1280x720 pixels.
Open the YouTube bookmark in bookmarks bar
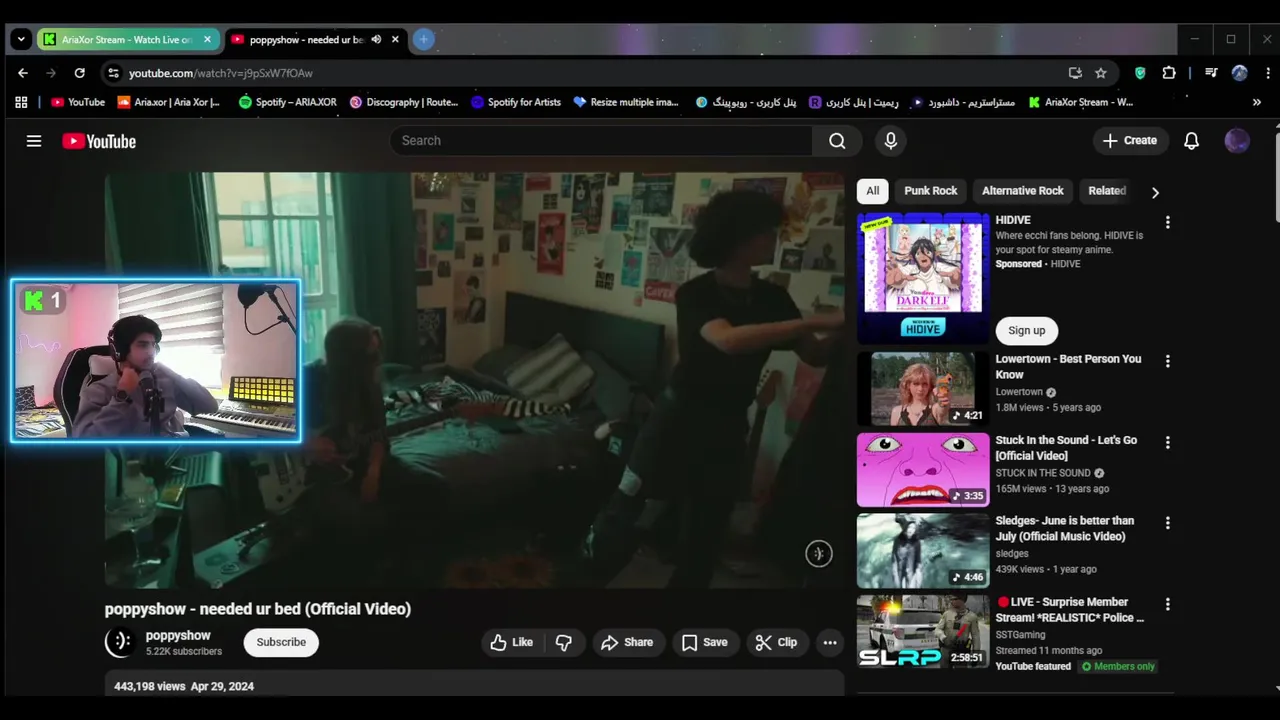78,102
